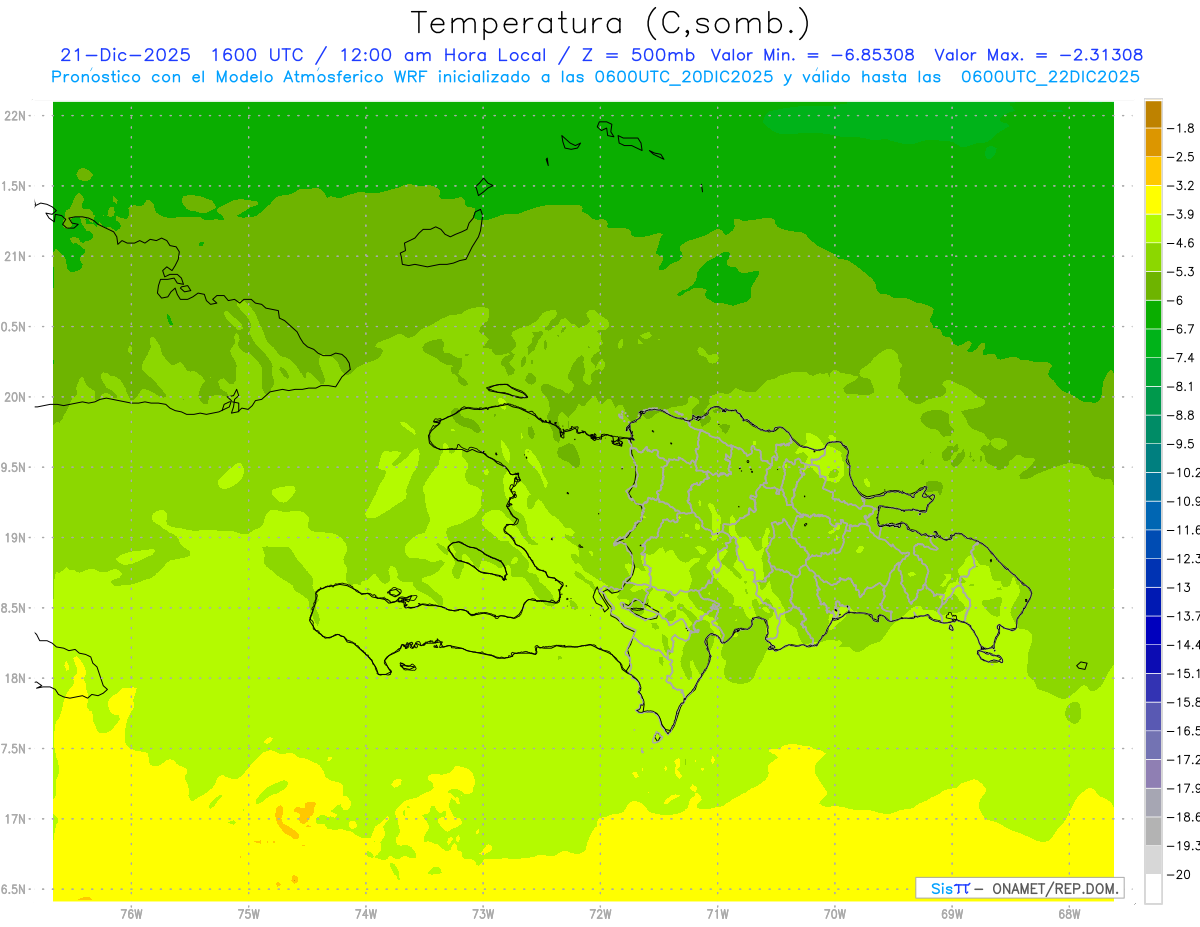The height and width of the screenshot is (927, 1200).
Task: Click the 'SisTT - ONAMET/REP.DOM.' logo box
Action: tap(1019, 888)
